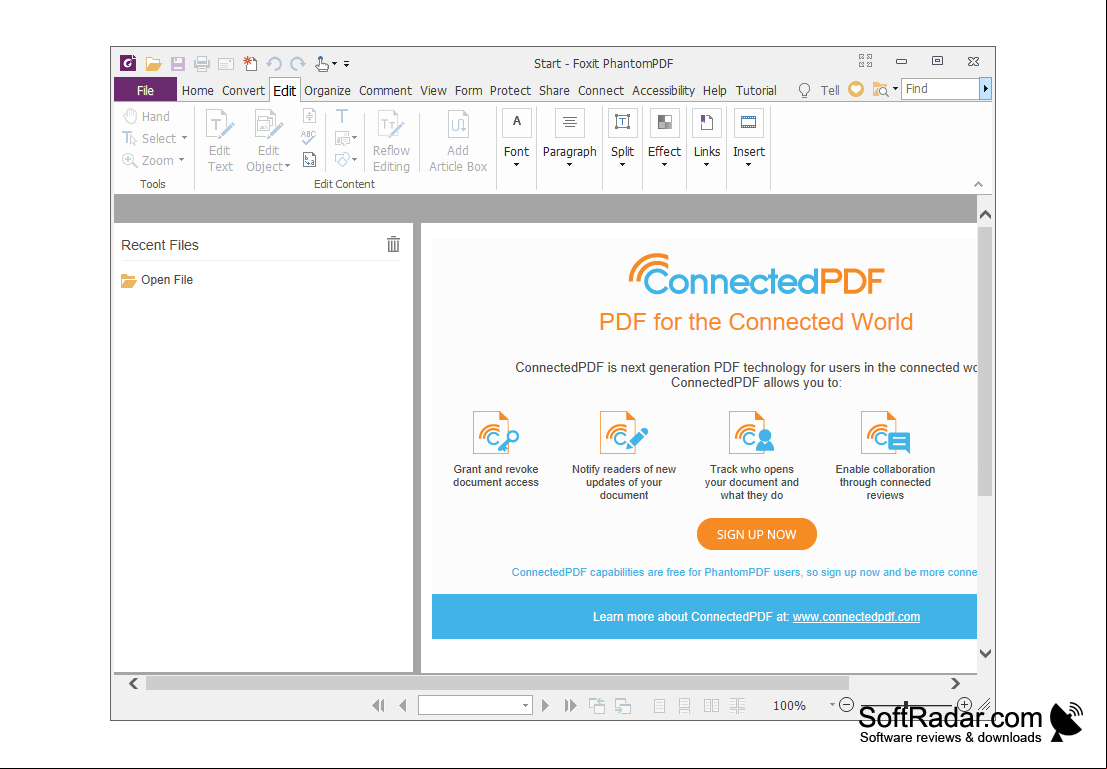Click the advanced search folder icon
Screen dimensions: 1107x769
tap(880, 90)
